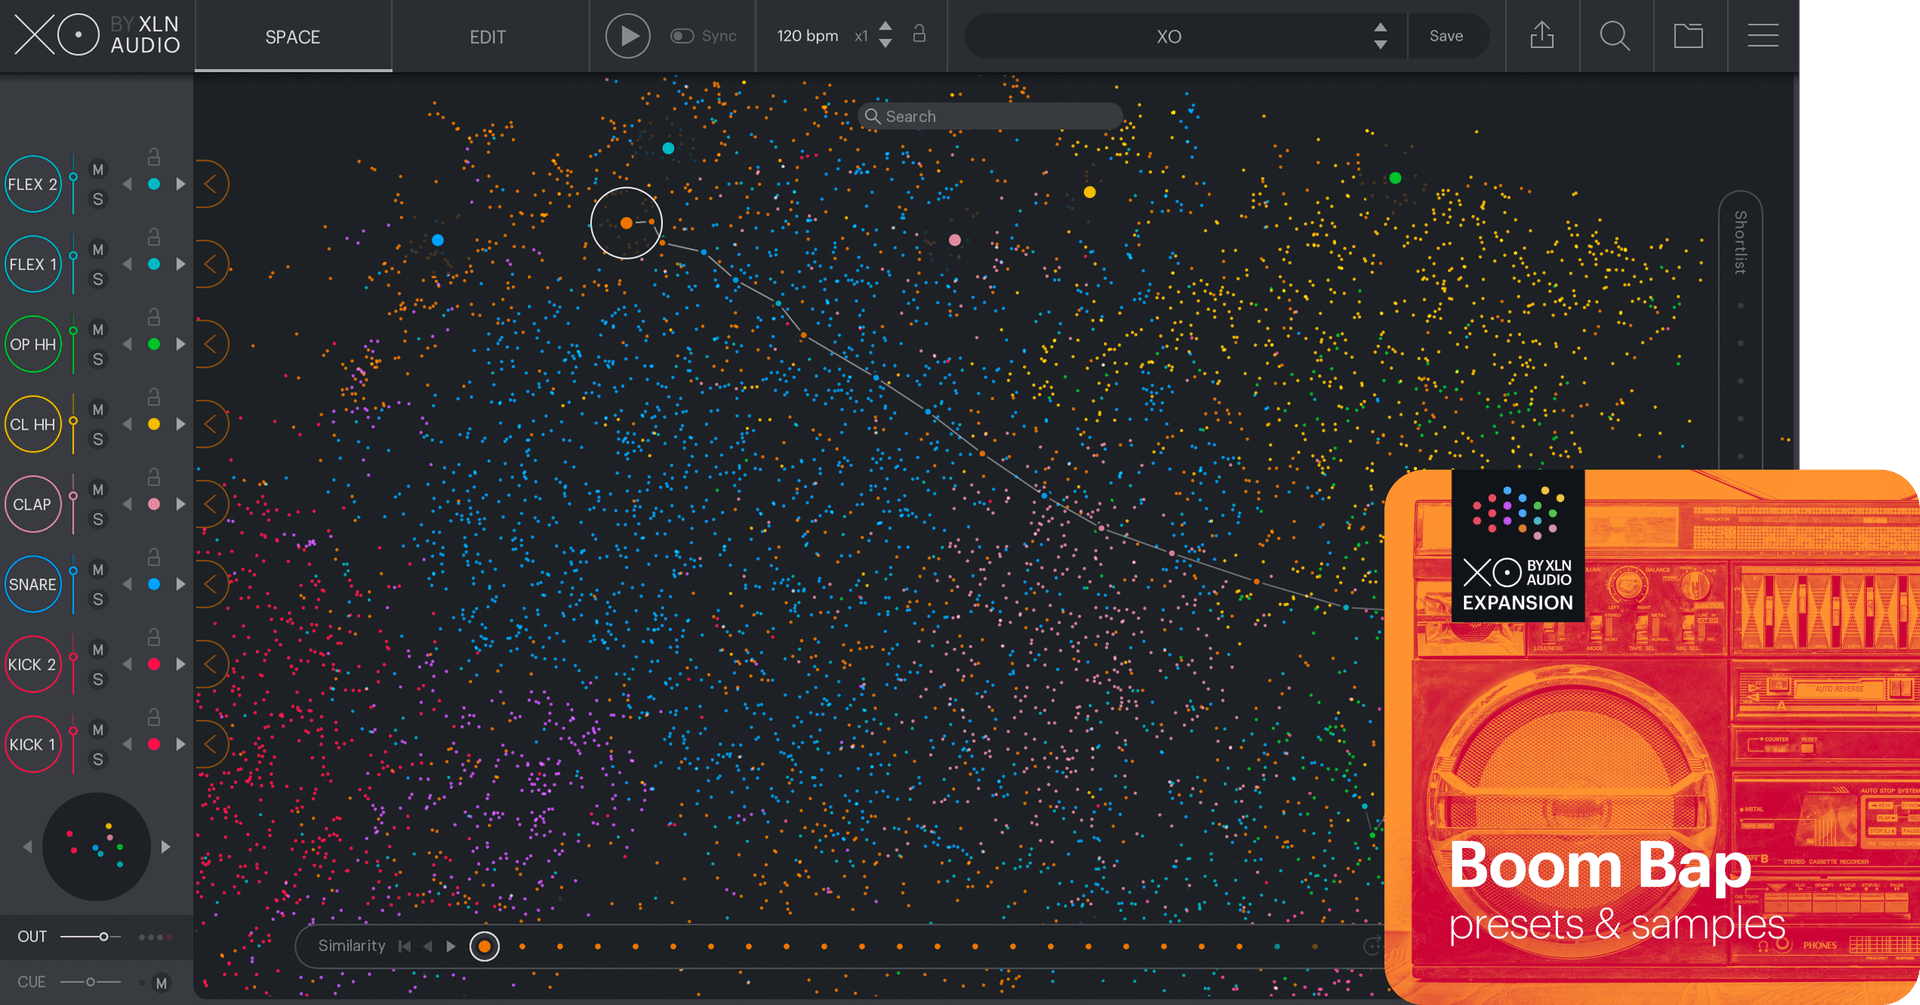
Task: Expand the FLEX 2 channel chevron
Action: pos(211,184)
